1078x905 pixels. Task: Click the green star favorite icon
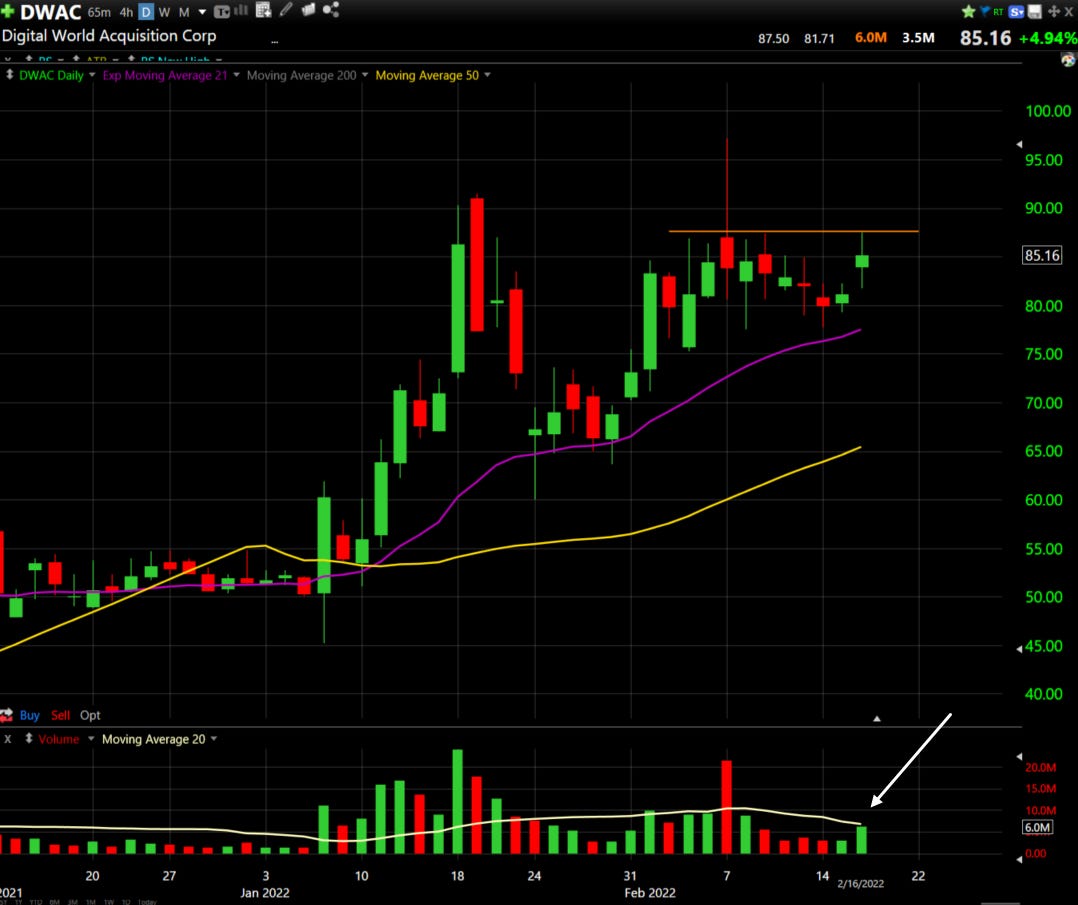(969, 11)
